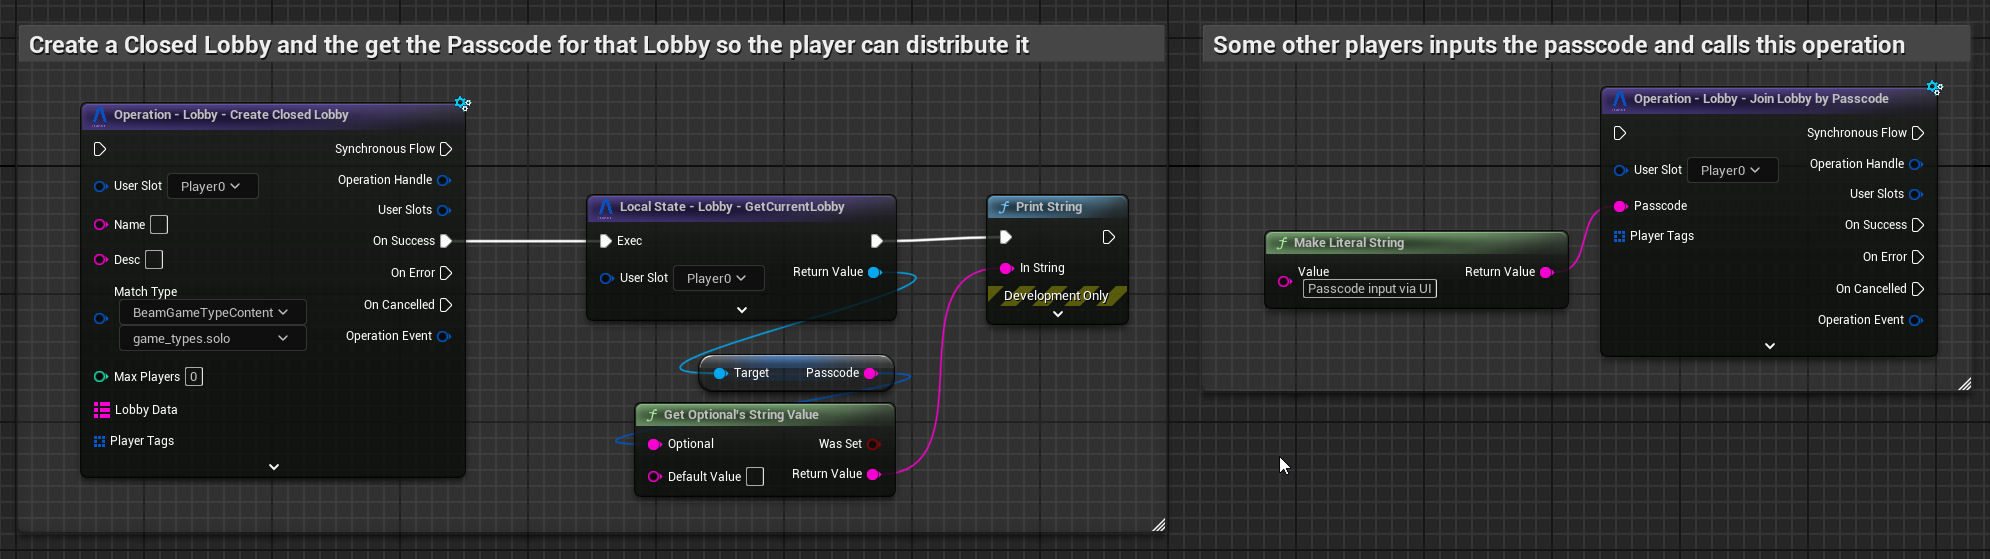Viewport: 1990px width, 559px height.
Task: Click Player Tags array pin on Create Closed Lobby
Action: 99,441
